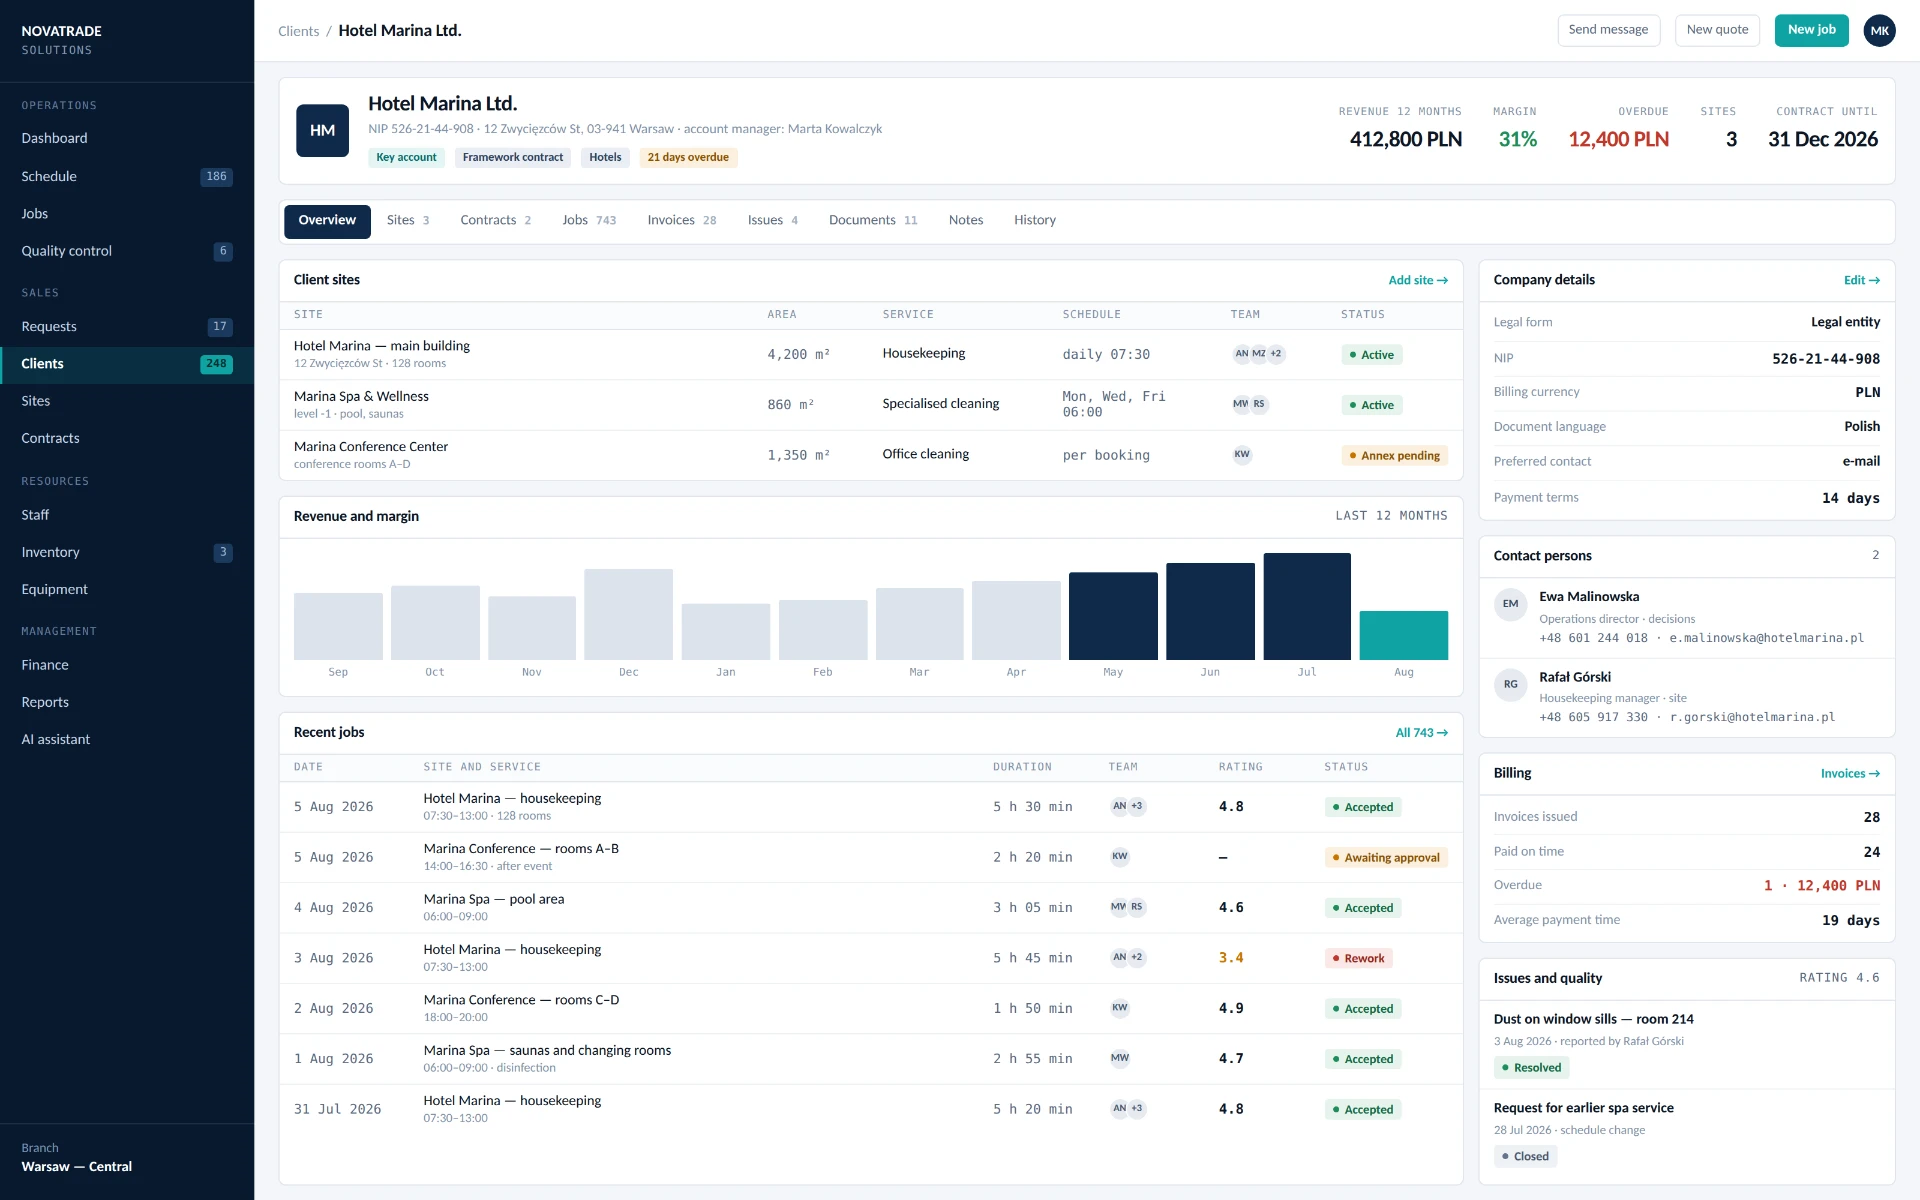
Task: Select Ewa Malinowska's EM avatar
Action: pyautogui.click(x=1510, y=604)
